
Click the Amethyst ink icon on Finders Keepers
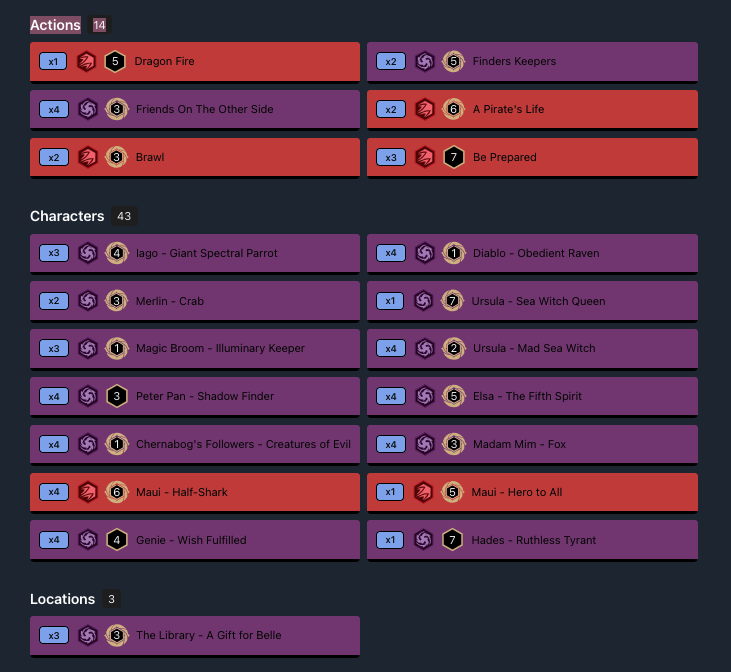click(424, 61)
